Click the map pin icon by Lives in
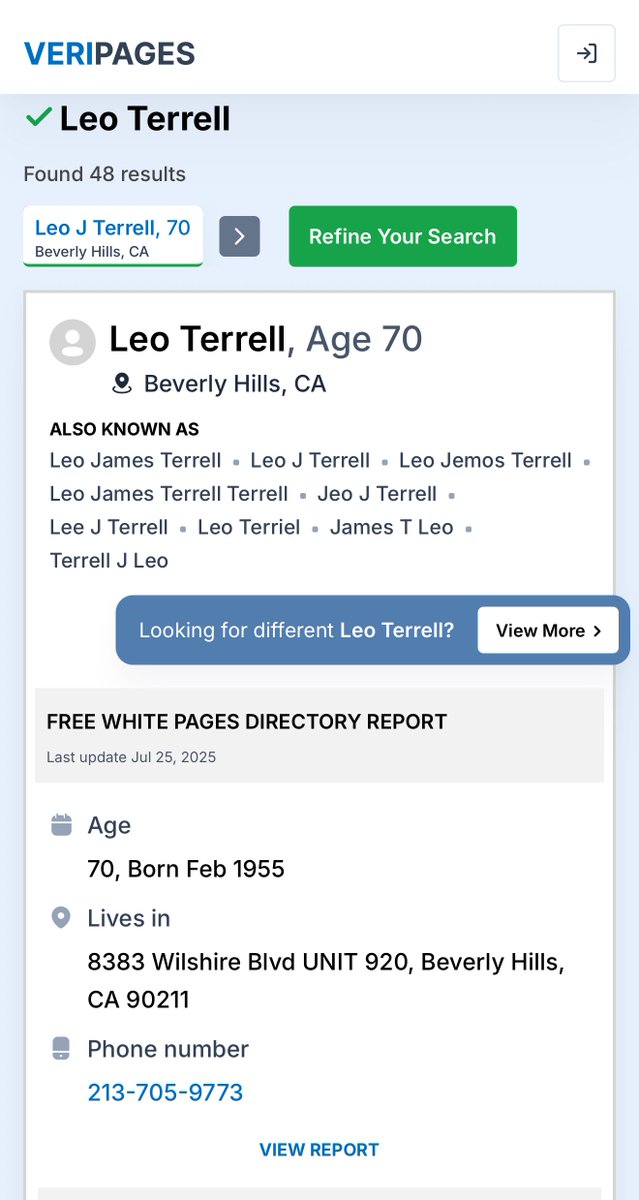 pyautogui.click(x=61, y=918)
